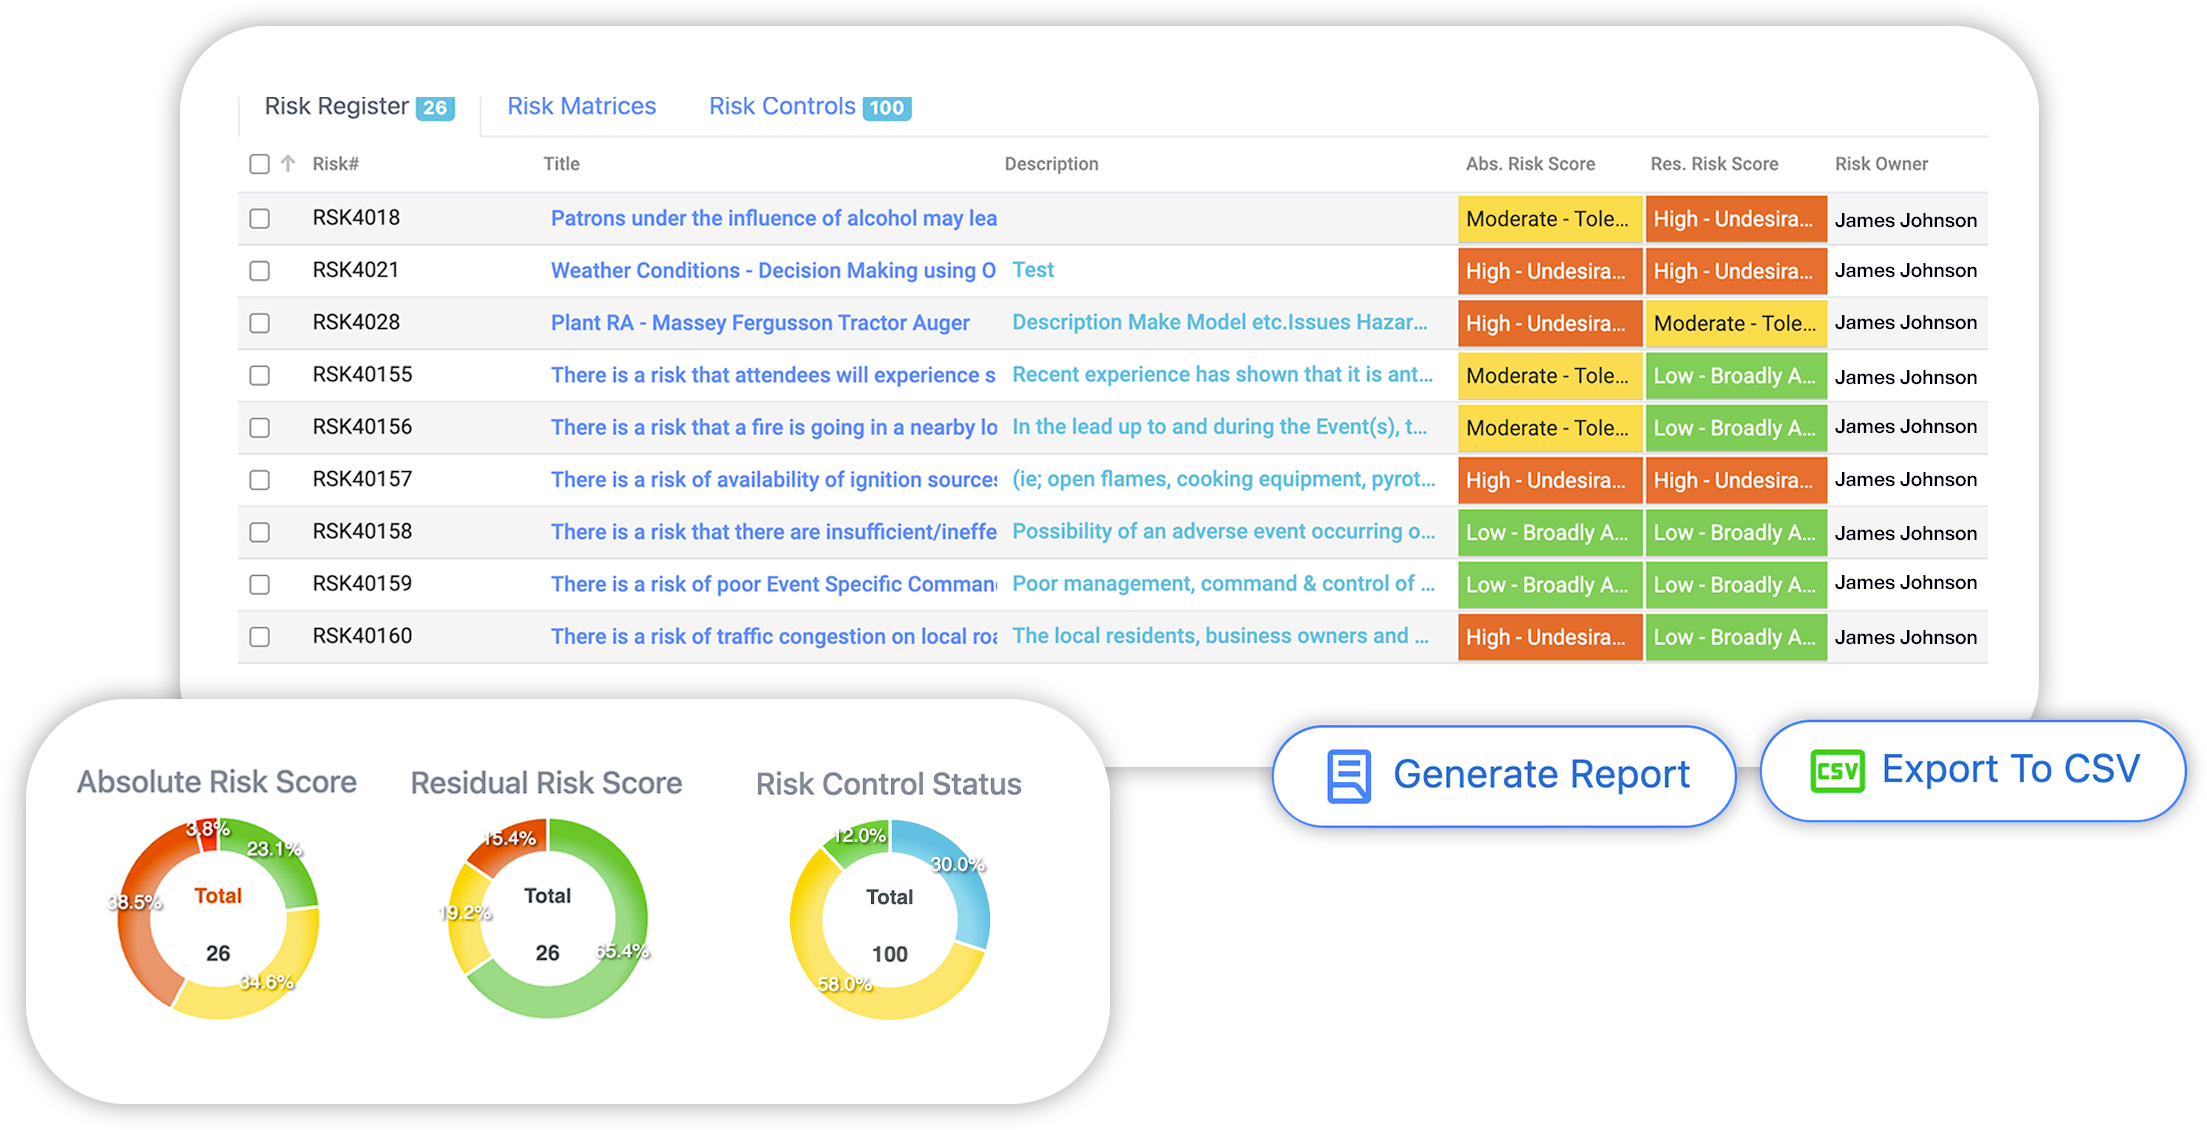Open the Weather Conditions Decision Making risk
The width and height of the screenshot is (2207, 1130).
[x=772, y=271]
